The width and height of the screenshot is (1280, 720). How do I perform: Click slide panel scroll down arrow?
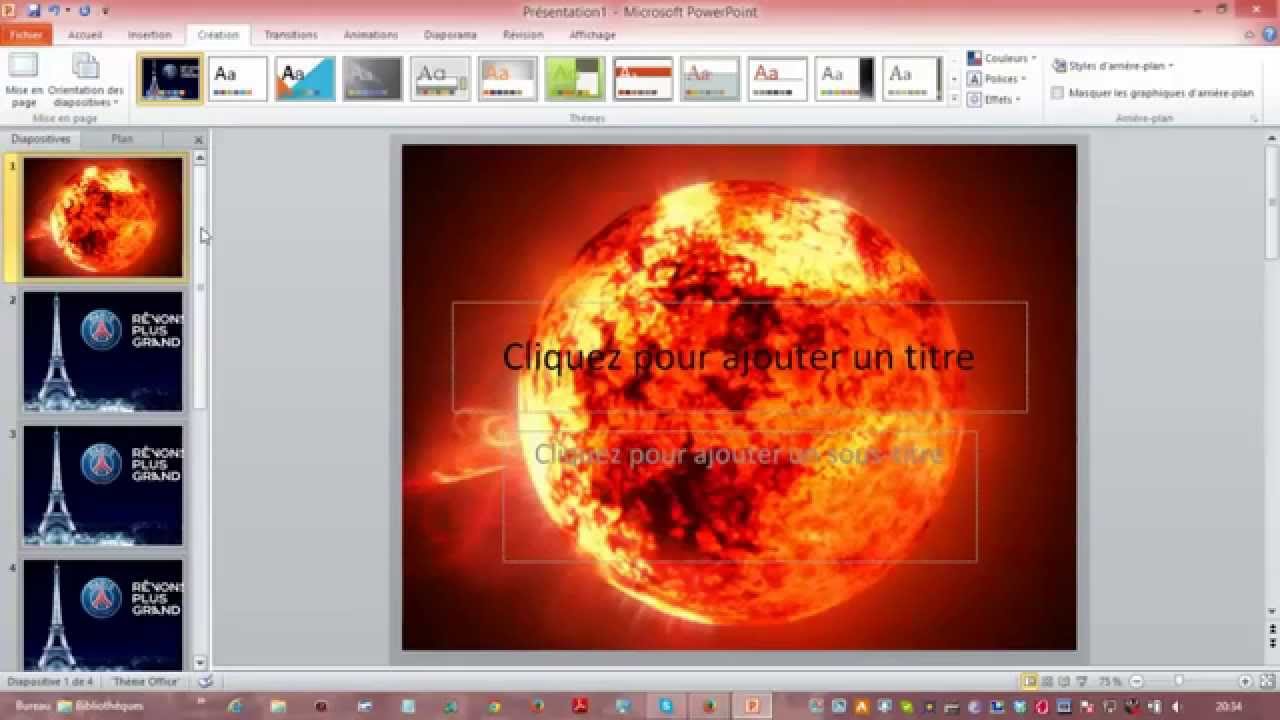tap(200, 662)
